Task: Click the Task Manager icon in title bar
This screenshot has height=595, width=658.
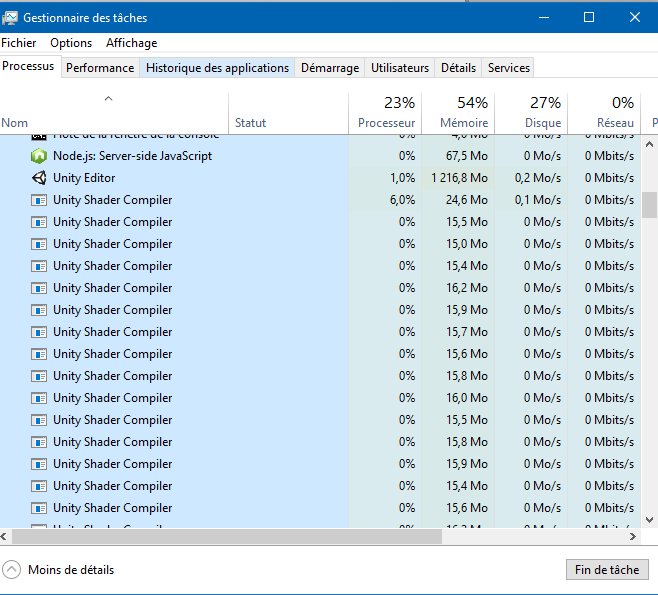Action: point(10,18)
